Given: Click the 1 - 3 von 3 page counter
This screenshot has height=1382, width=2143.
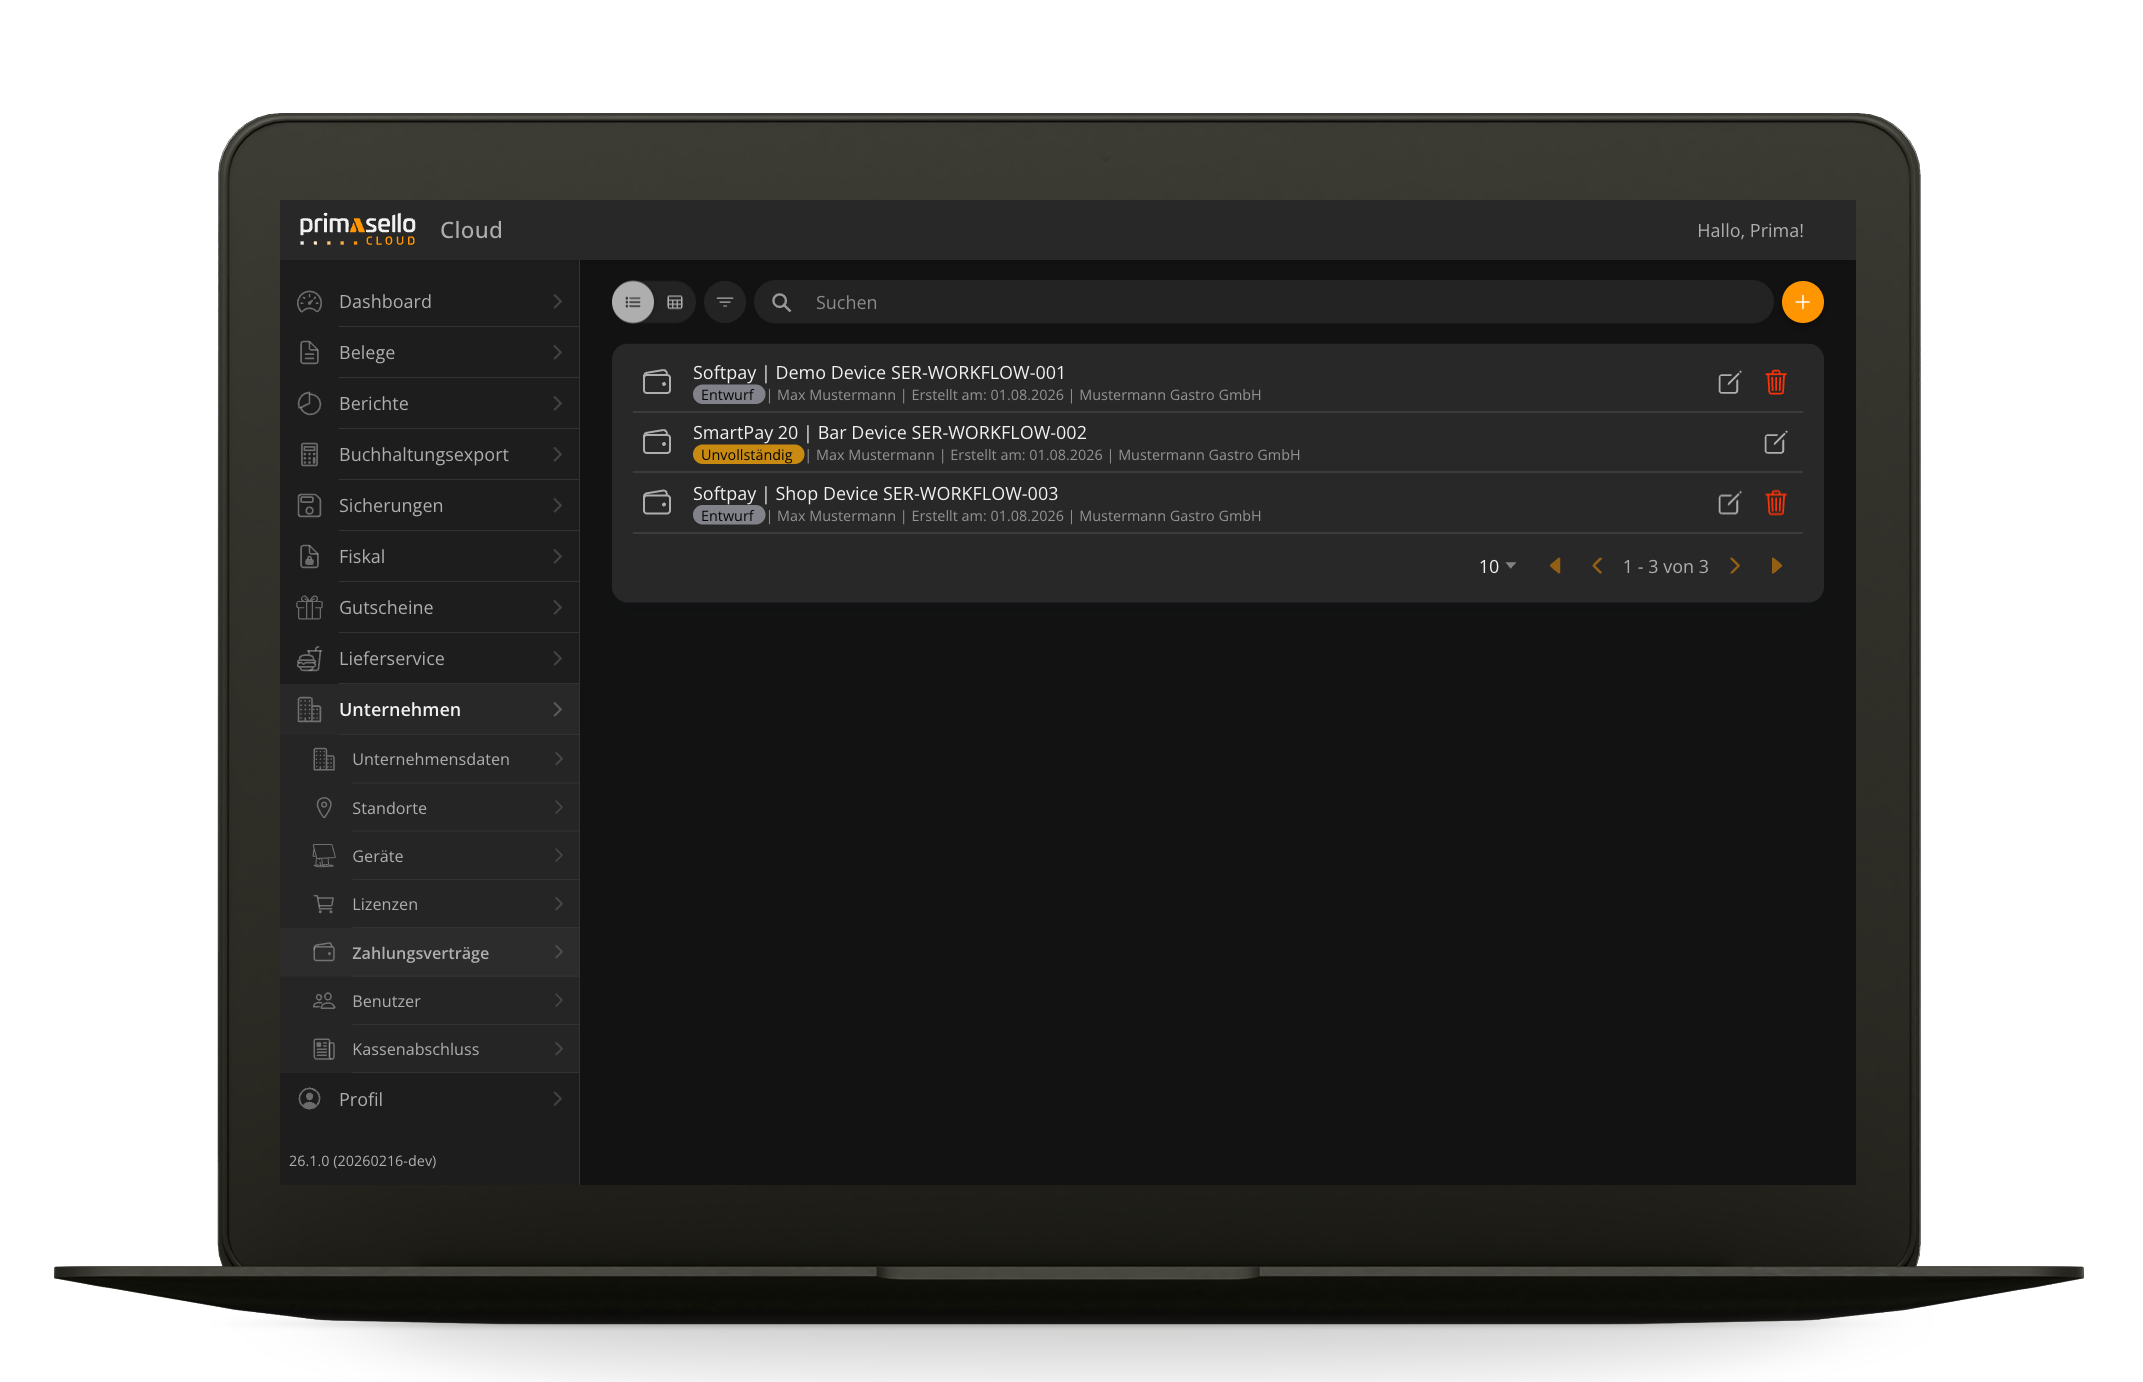Looking at the screenshot, I should [x=1665, y=566].
